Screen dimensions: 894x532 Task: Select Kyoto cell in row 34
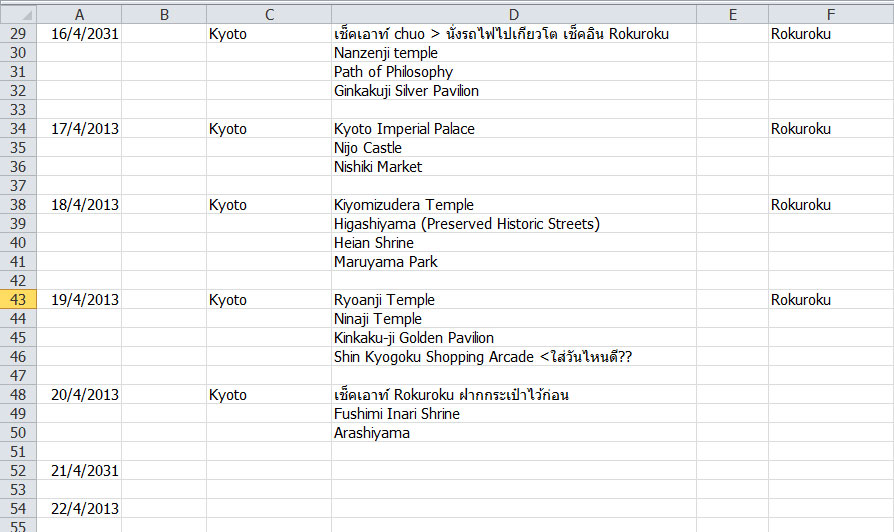coord(269,128)
